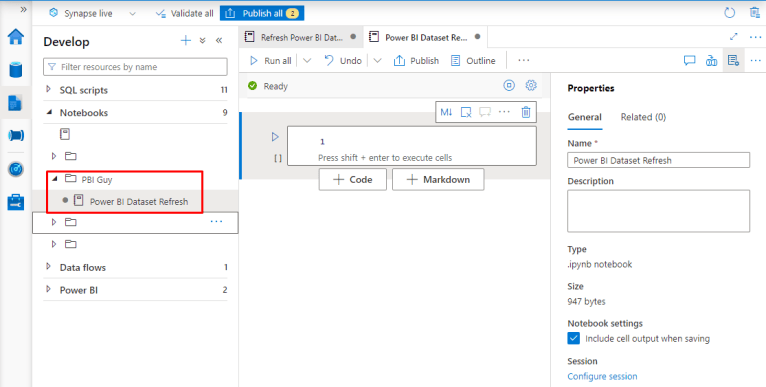The width and height of the screenshot is (766, 387).
Task: Collapse the PBI Guy folder
Action: 54,179
